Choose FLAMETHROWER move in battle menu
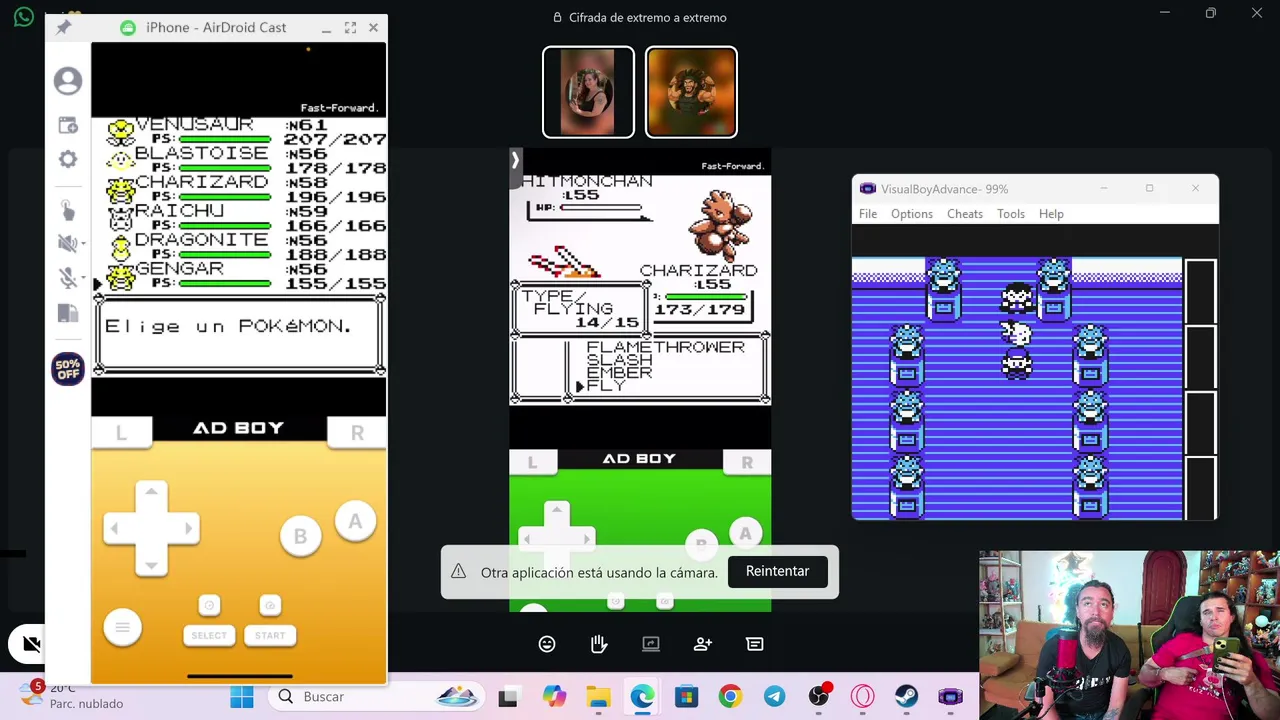Screen dimensions: 1280x720 (665, 347)
